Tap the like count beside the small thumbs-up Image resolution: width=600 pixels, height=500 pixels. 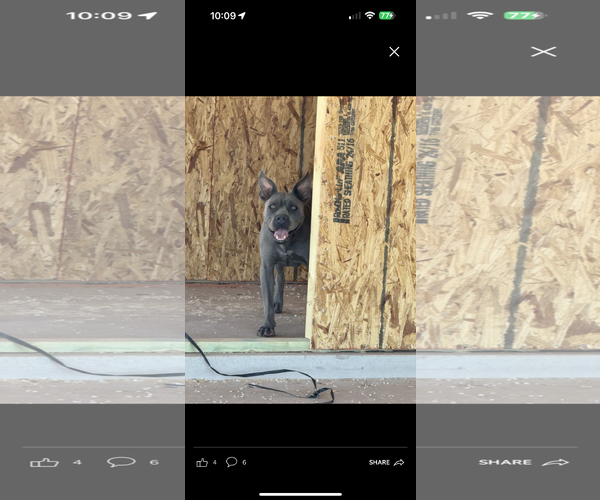(214, 462)
